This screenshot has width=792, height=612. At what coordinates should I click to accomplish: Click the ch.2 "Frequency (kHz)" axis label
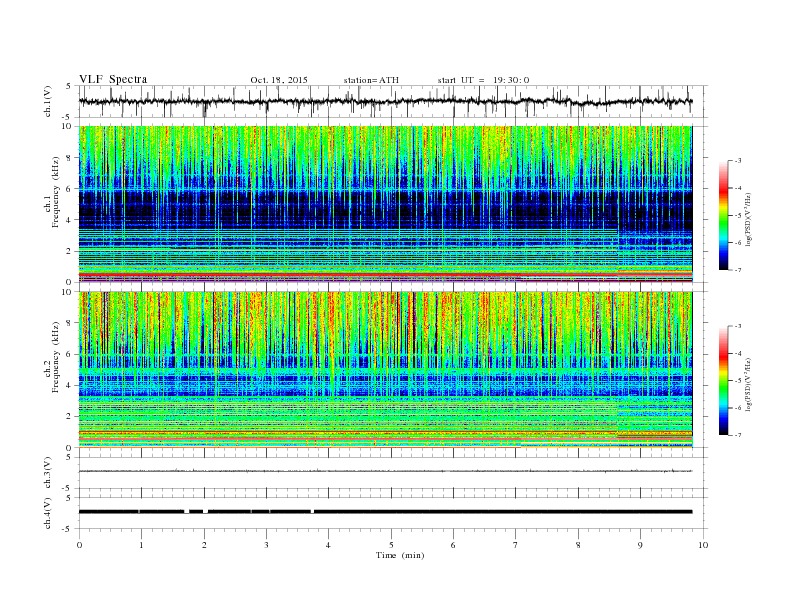tap(56, 357)
